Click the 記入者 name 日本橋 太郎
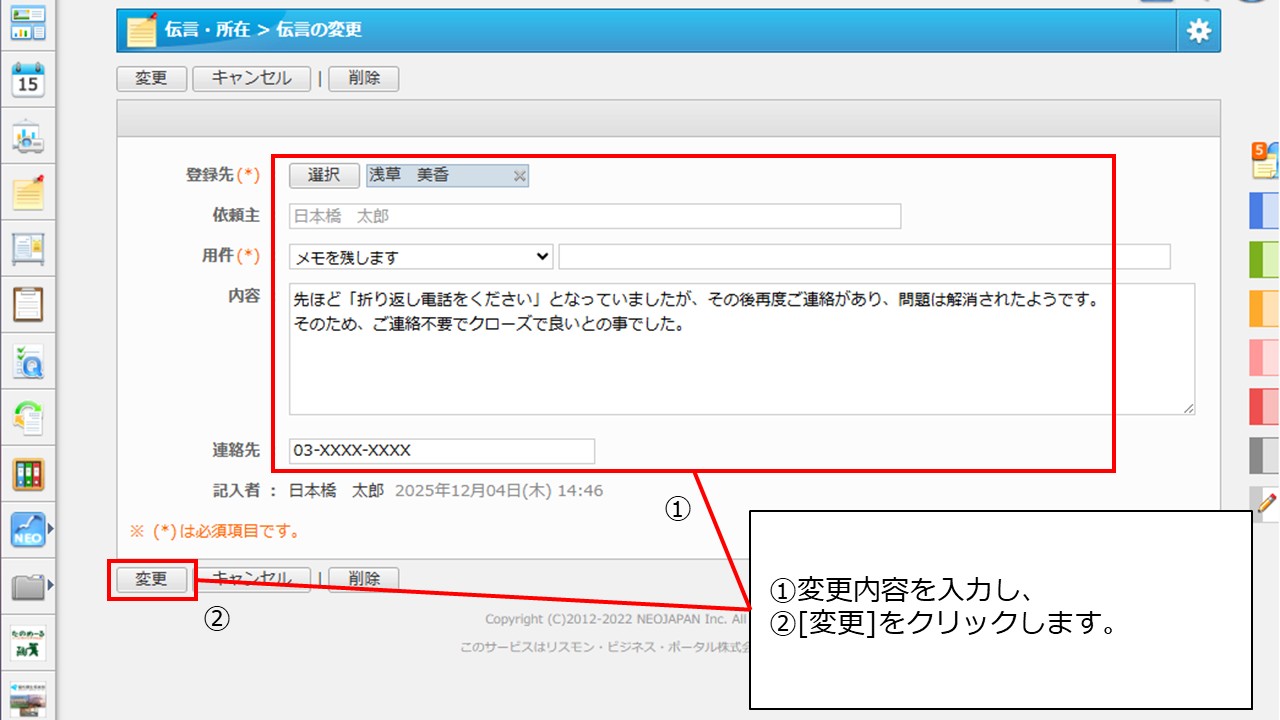 [336, 491]
